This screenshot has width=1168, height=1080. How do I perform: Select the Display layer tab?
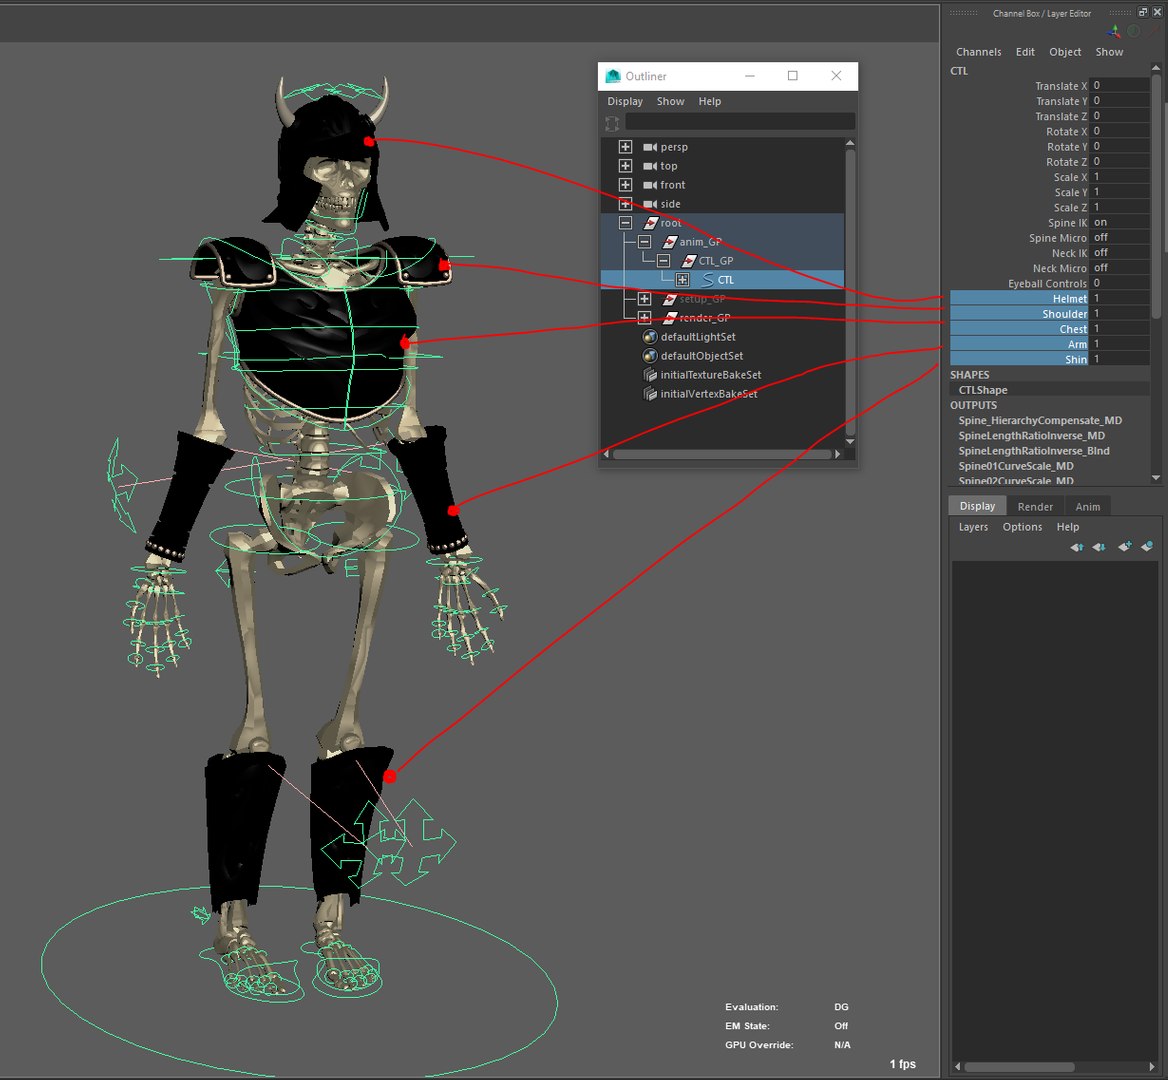(977, 506)
